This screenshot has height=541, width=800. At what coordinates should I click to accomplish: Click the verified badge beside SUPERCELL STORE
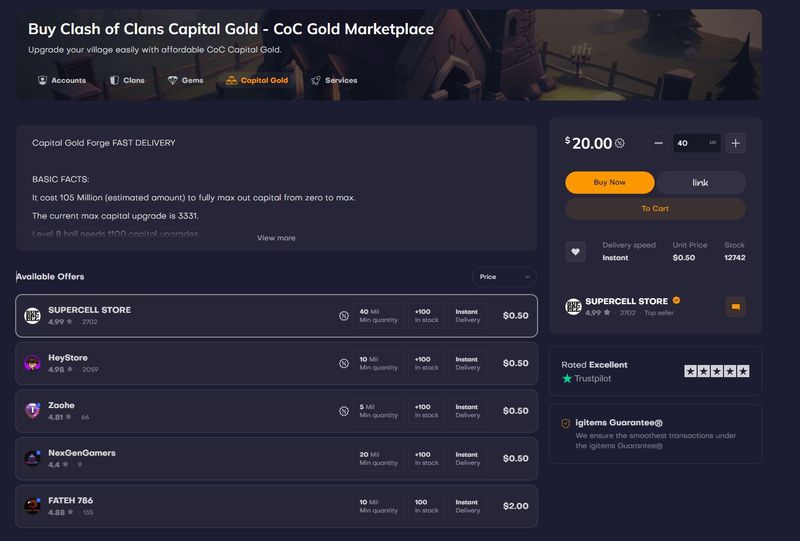point(677,300)
